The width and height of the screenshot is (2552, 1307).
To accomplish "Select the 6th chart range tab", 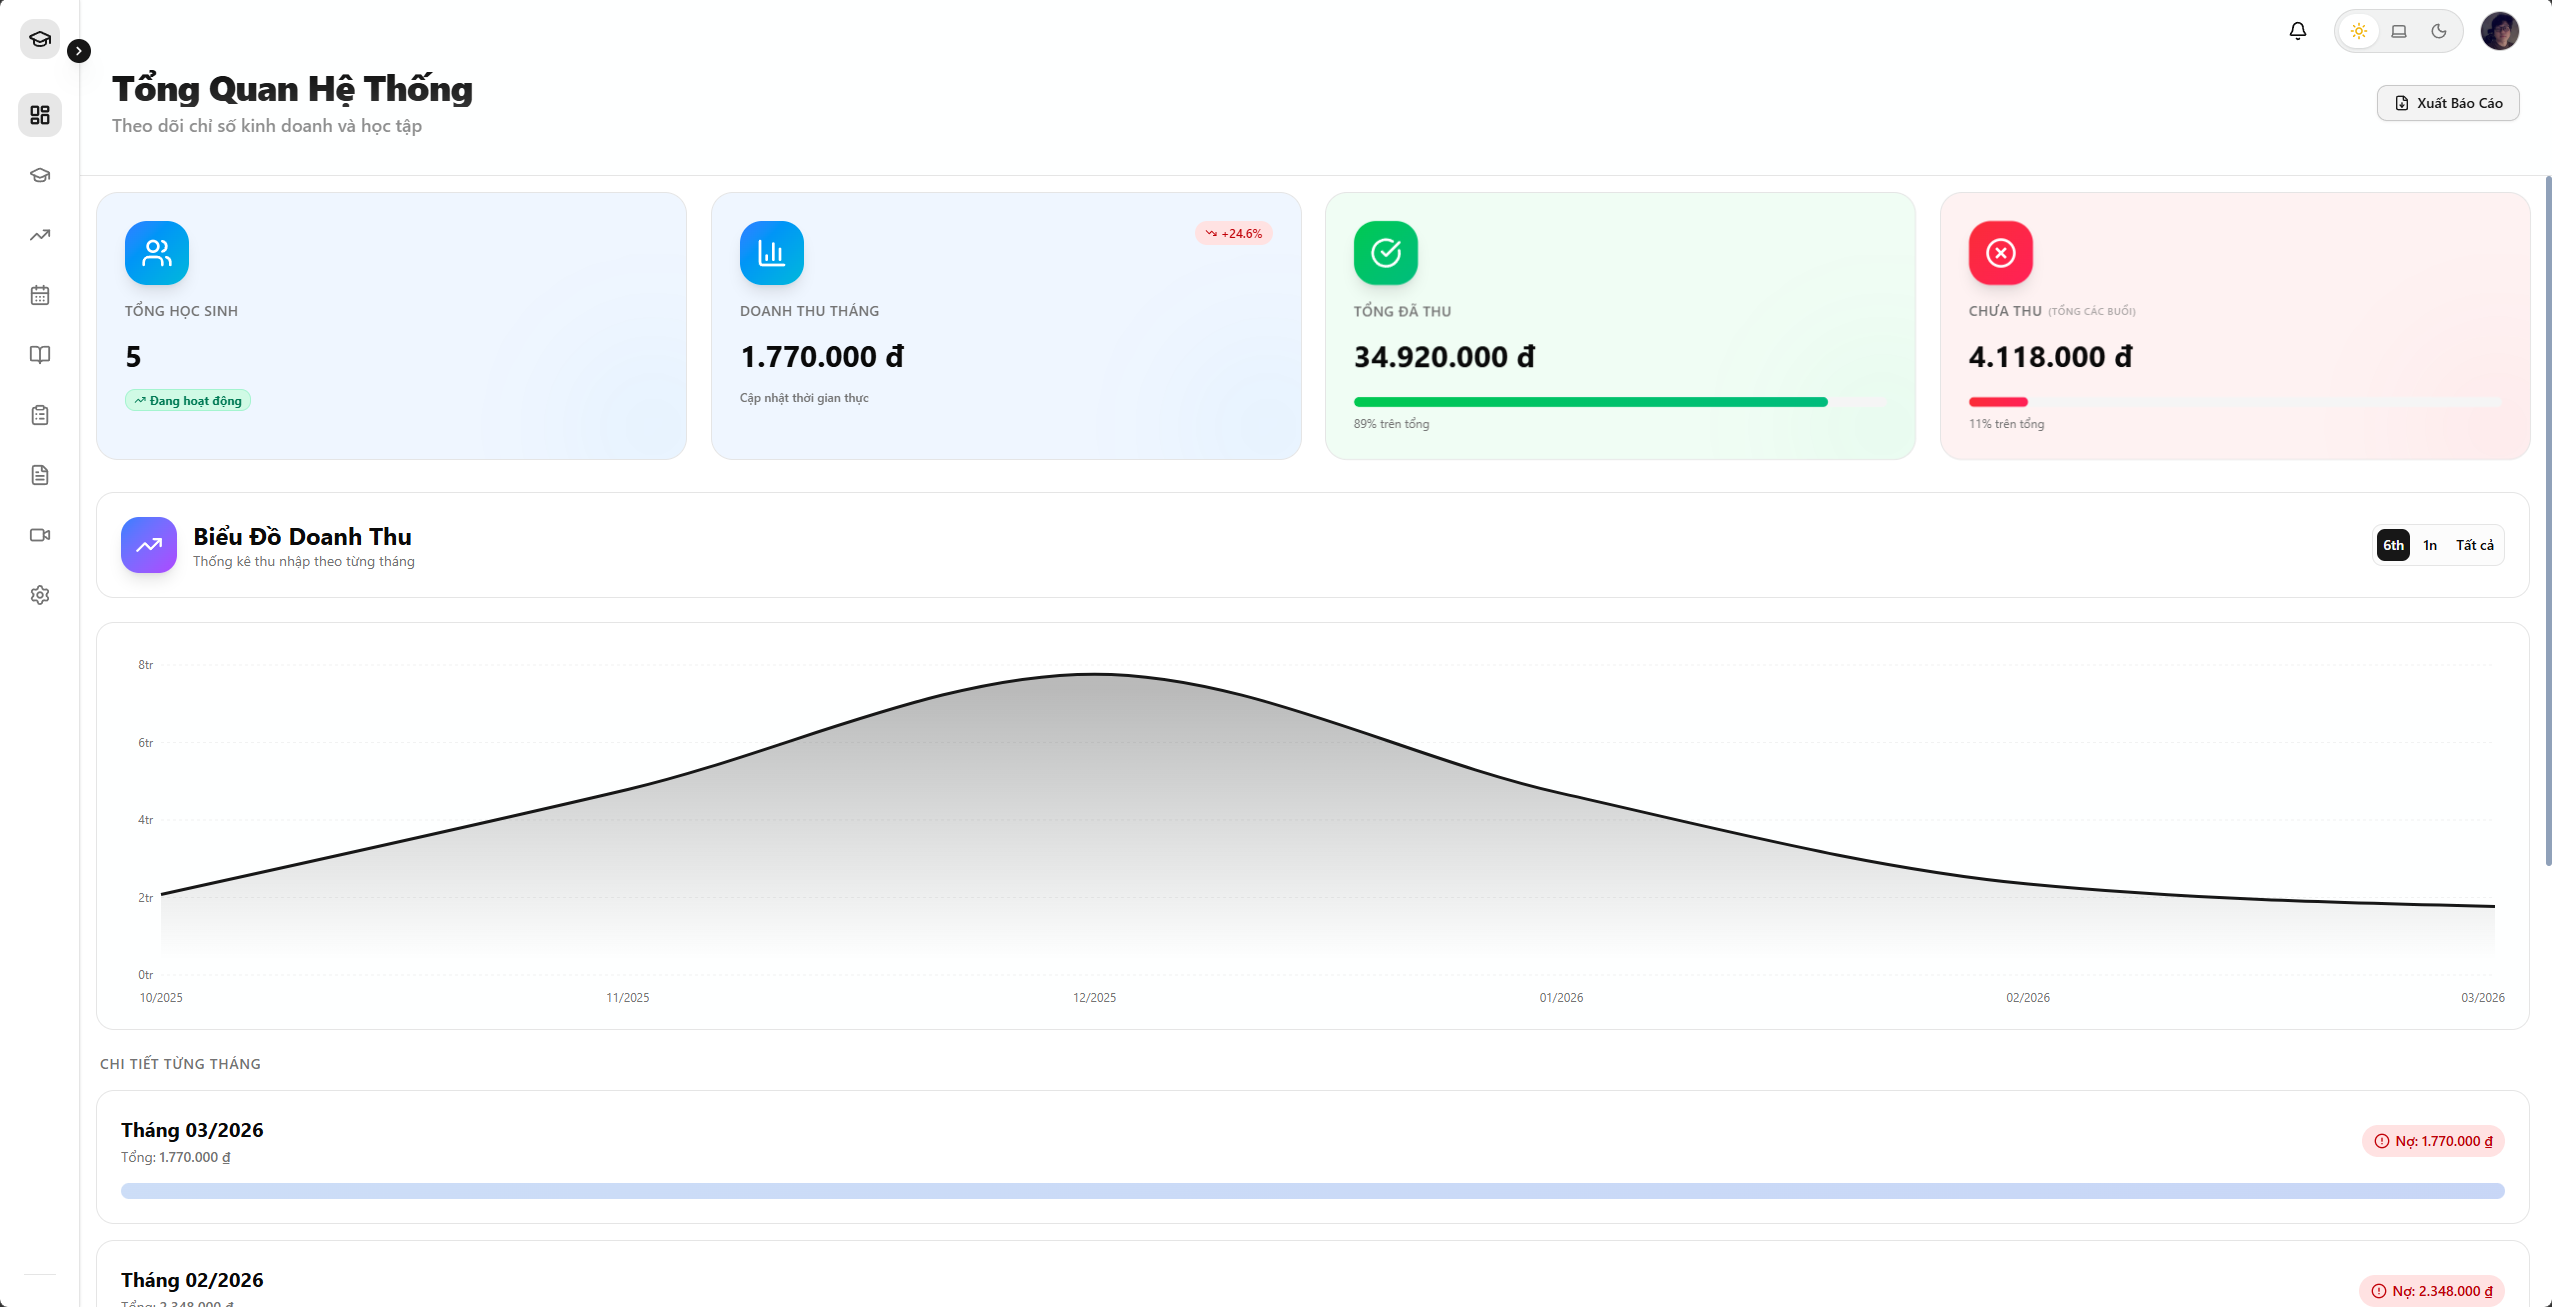I will pyautogui.click(x=2393, y=545).
